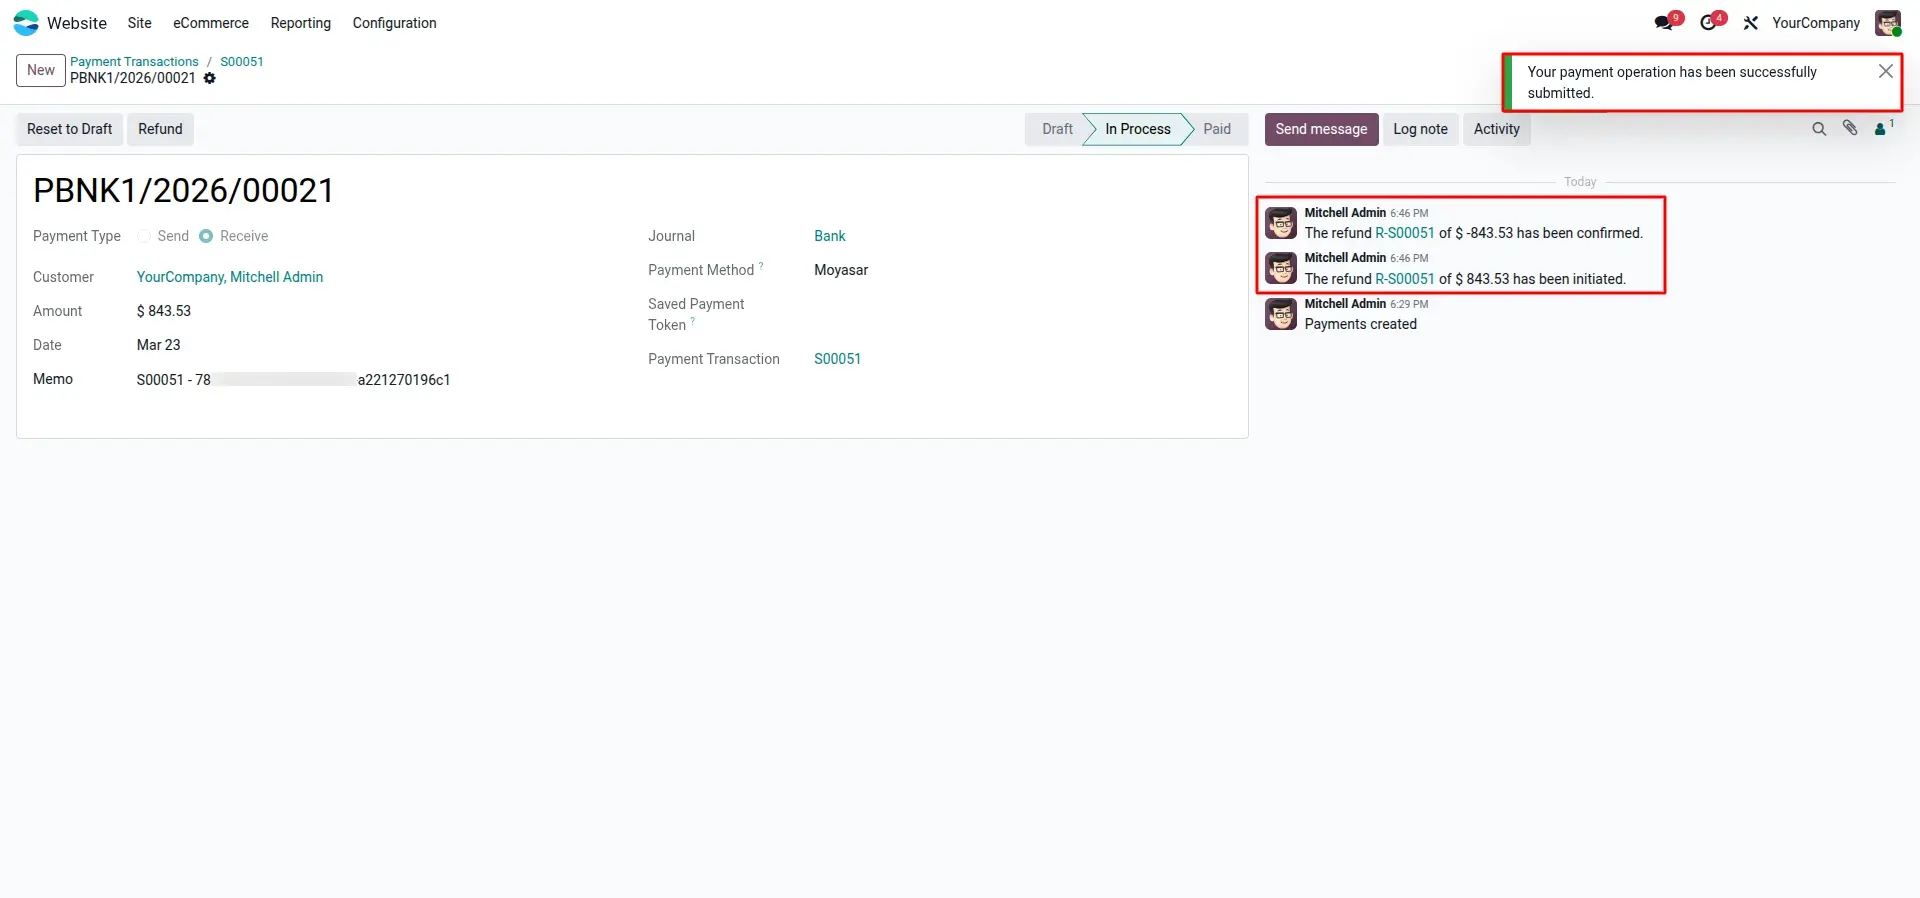Select the Send payment type radio
The image size is (1920, 898).
pyautogui.click(x=145, y=236)
